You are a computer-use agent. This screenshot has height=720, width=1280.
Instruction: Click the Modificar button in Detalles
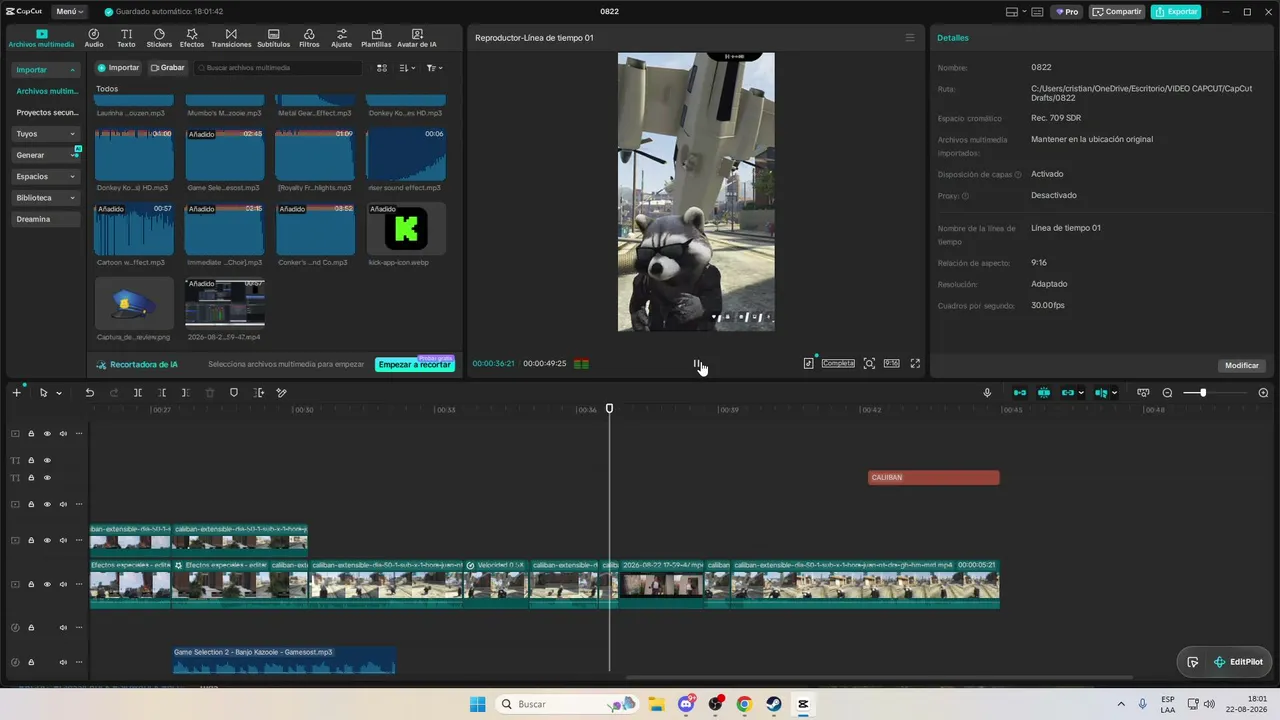click(1242, 366)
